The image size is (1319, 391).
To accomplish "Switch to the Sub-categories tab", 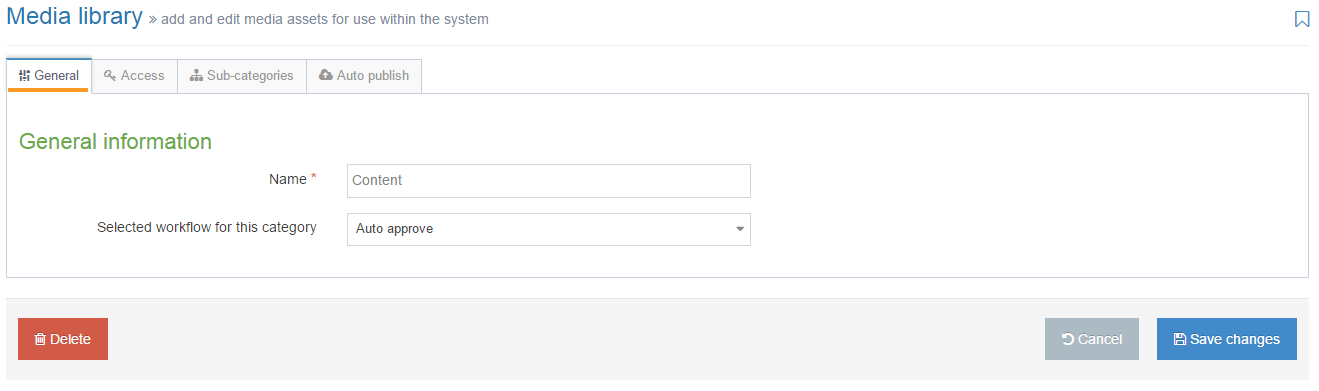I will tap(242, 76).
